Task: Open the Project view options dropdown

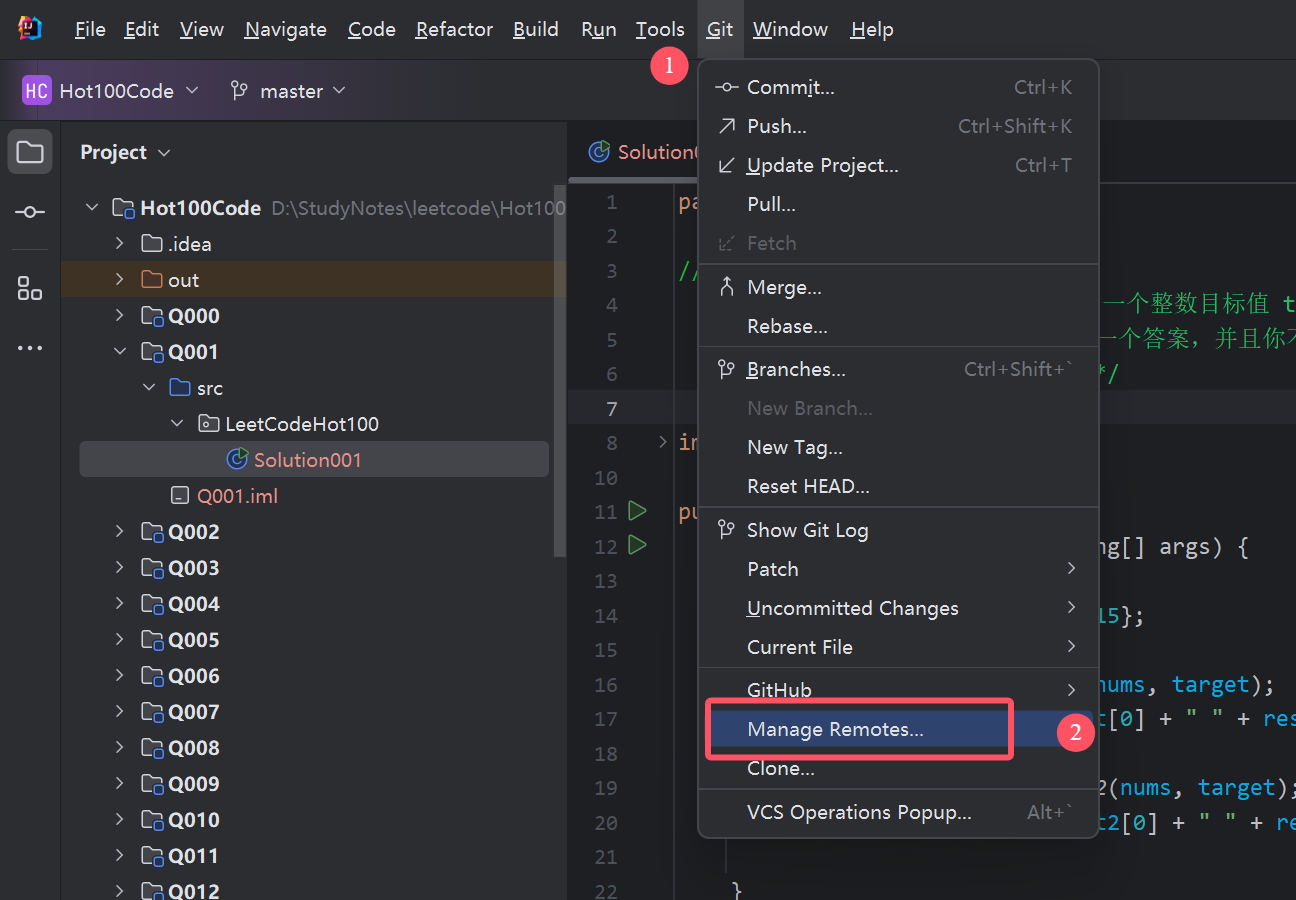Action: [x=164, y=153]
